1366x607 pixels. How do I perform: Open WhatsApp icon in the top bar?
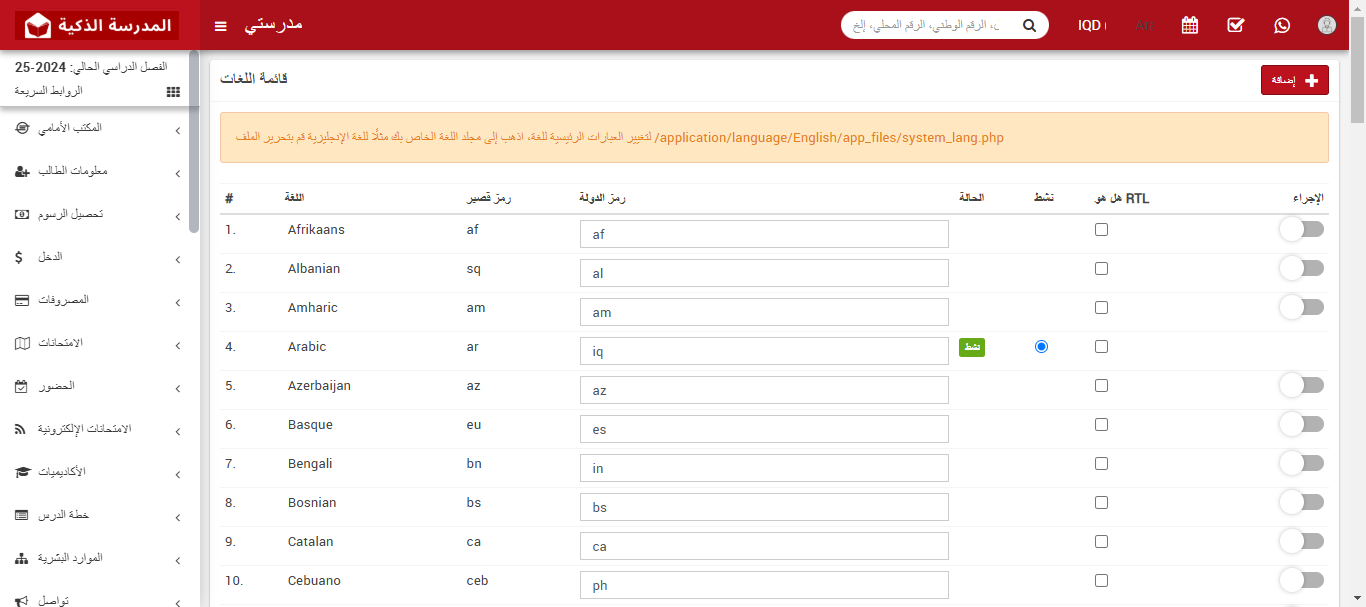tap(1282, 25)
